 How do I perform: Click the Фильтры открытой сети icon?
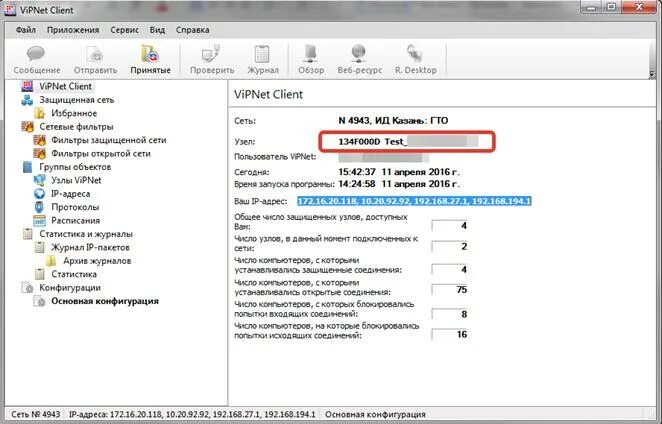coord(39,153)
